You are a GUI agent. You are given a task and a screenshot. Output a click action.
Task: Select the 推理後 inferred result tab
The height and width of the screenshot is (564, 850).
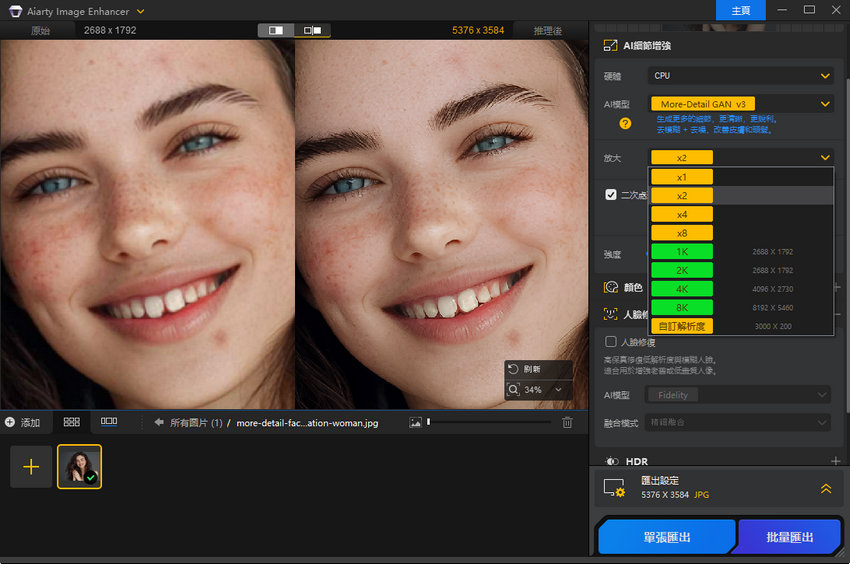(548, 30)
